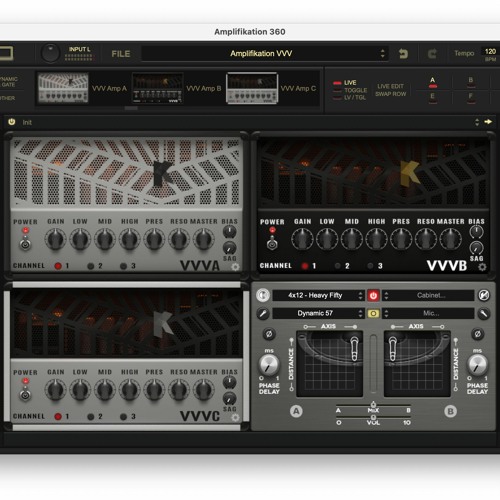Screen dimensions: 500x500
Task: Click the redo arrow icon beside Tempo
Action: click(432, 54)
